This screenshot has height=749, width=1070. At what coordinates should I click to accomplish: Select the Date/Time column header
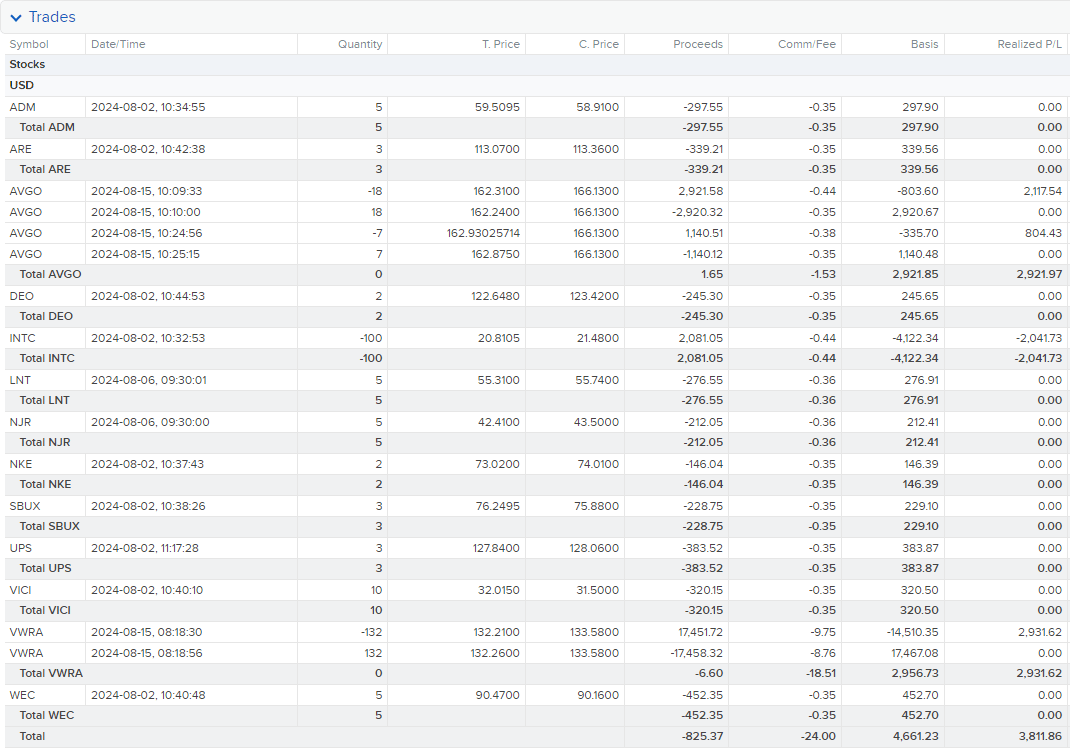pos(118,44)
